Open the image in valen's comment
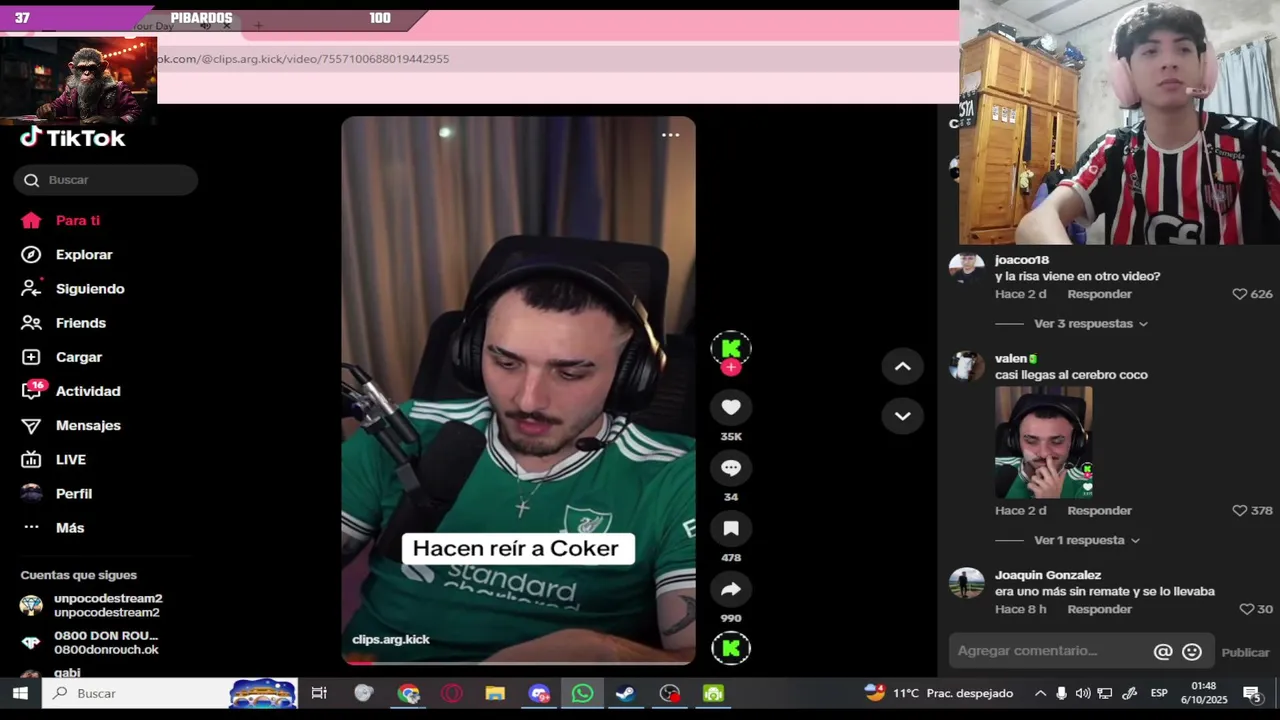The height and width of the screenshot is (720, 1280). [1044, 442]
